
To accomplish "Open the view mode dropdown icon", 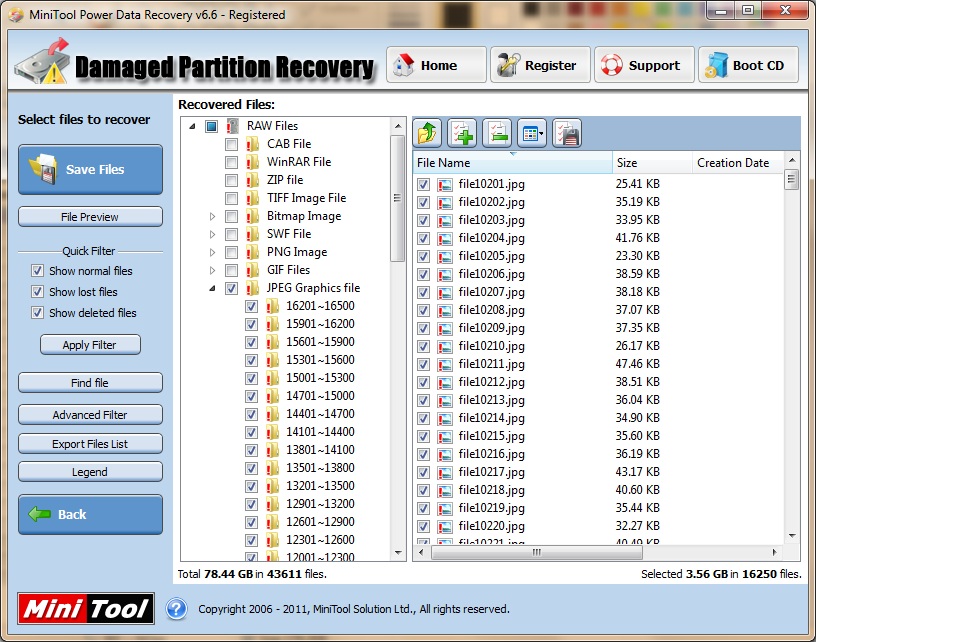I will click(532, 133).
